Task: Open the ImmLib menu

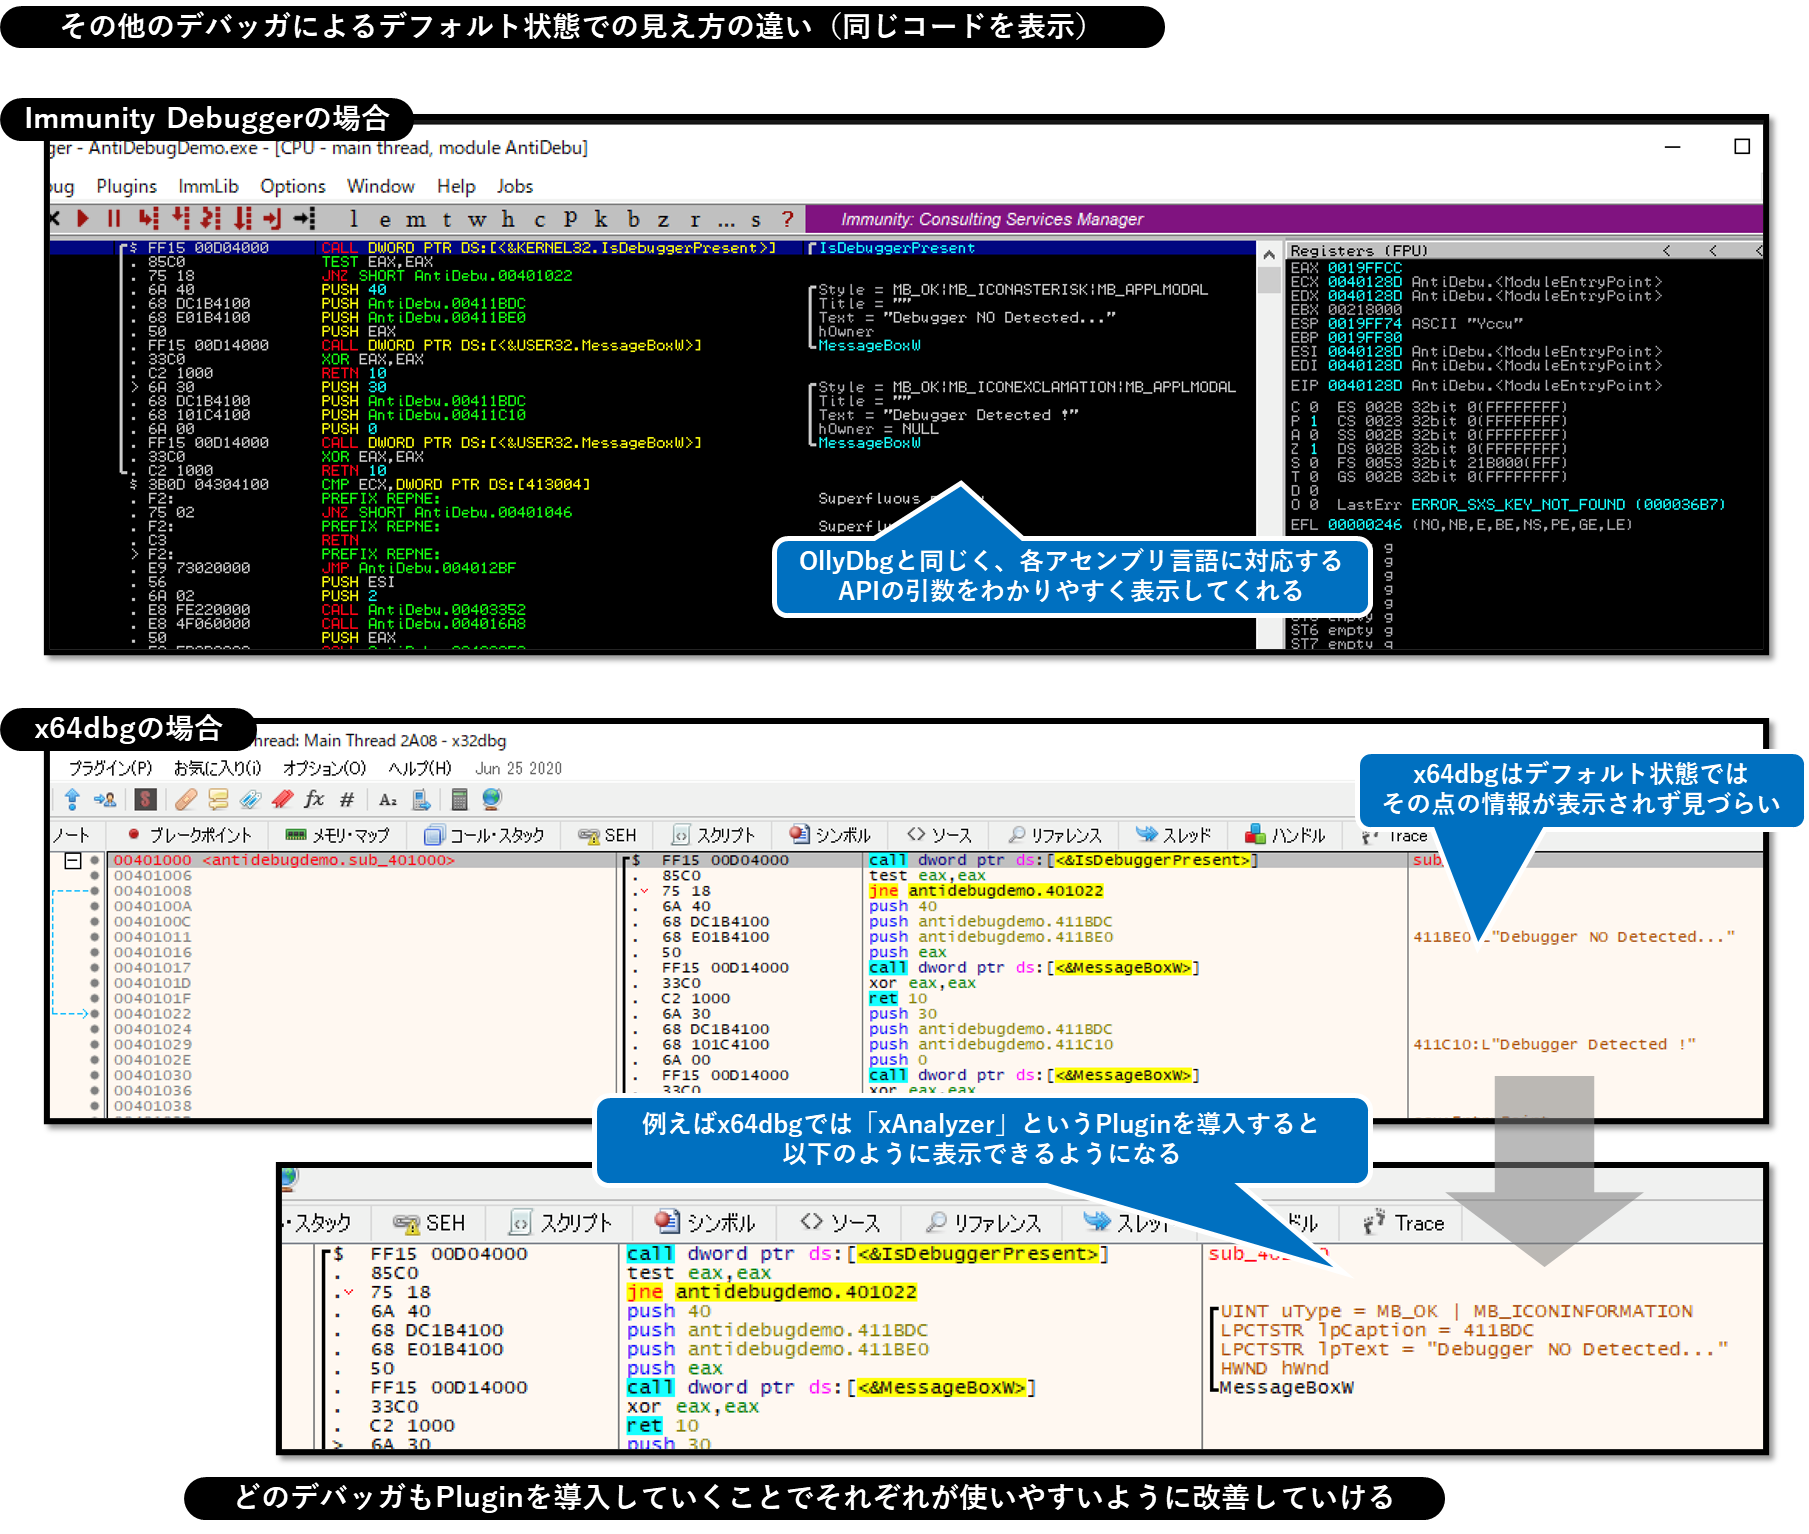Action: [x=208, y=186]
